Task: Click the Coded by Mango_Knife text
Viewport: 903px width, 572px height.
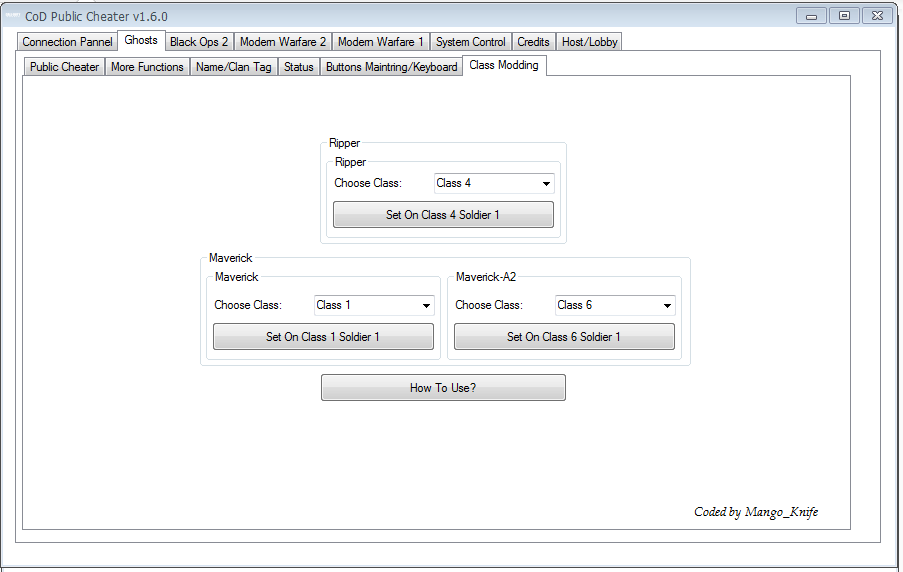Action: tap(756, 512)
